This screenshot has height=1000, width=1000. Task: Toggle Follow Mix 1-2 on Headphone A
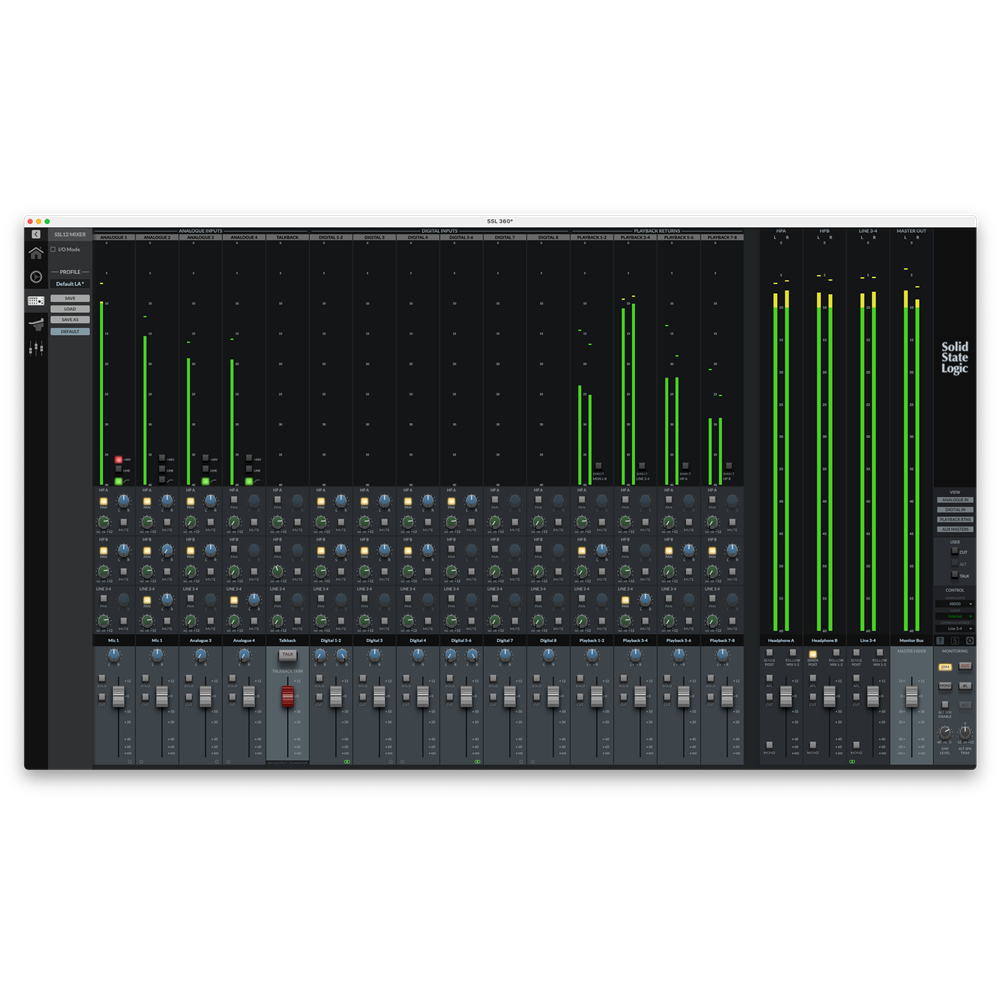(792, 653)
